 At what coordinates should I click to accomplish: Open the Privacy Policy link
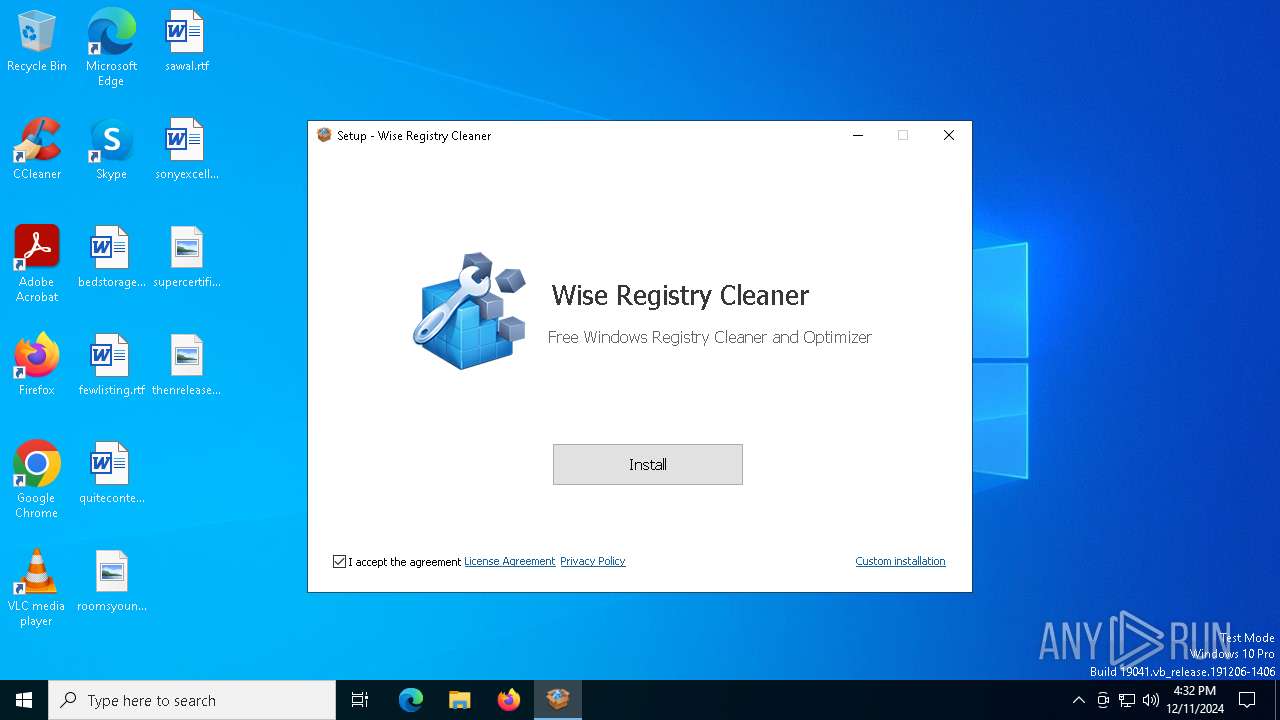tap(592, 561)
